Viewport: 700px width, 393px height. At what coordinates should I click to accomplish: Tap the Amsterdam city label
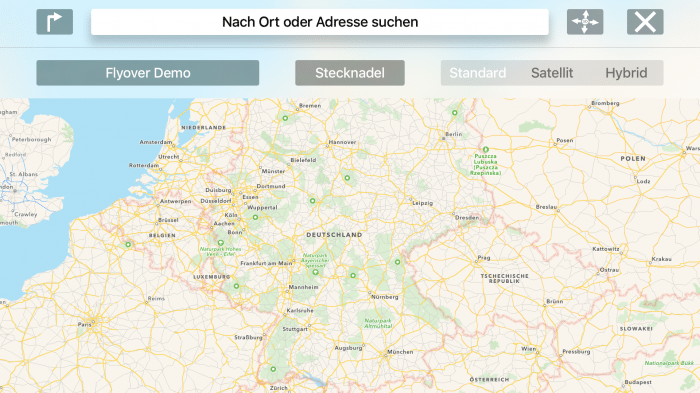point(156,142)
